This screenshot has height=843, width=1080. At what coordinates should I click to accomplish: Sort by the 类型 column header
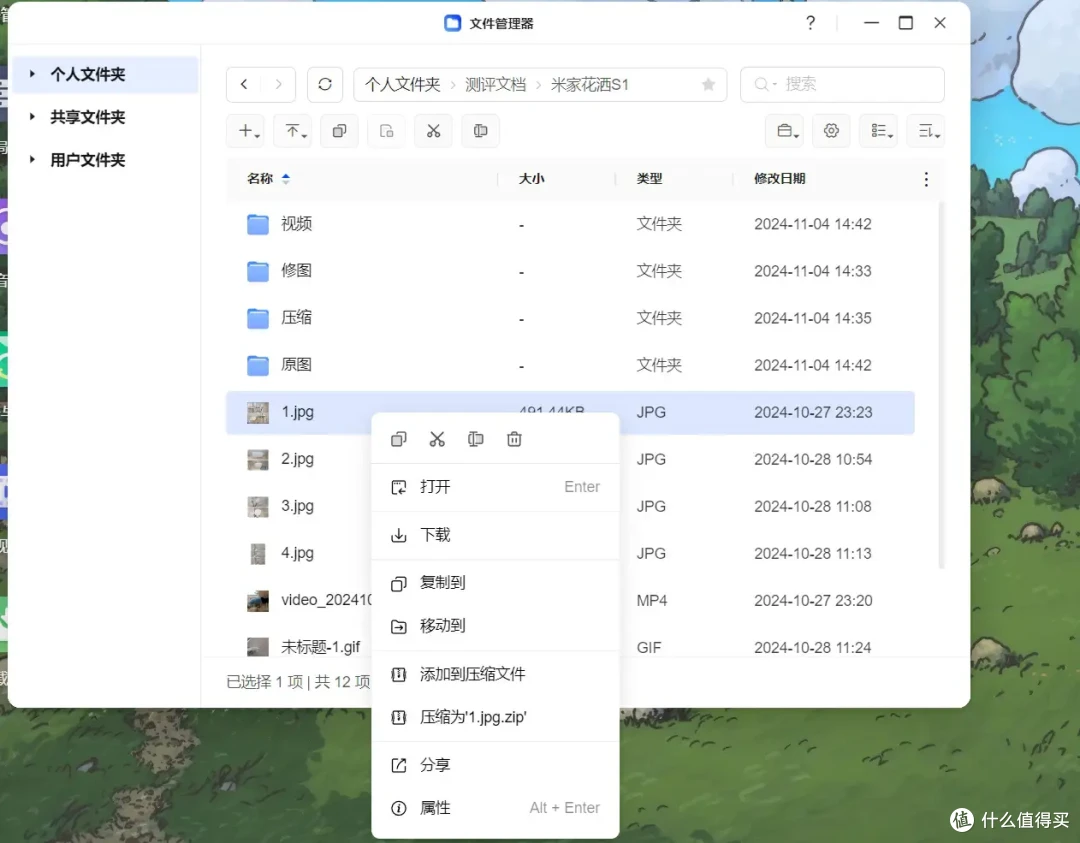tap(649, 179)
